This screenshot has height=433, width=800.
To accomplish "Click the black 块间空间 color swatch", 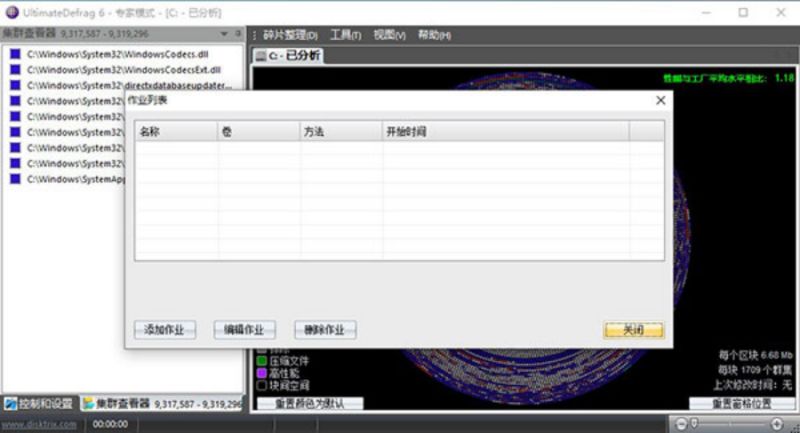I will pyautogui.click(x=262, y=386).
